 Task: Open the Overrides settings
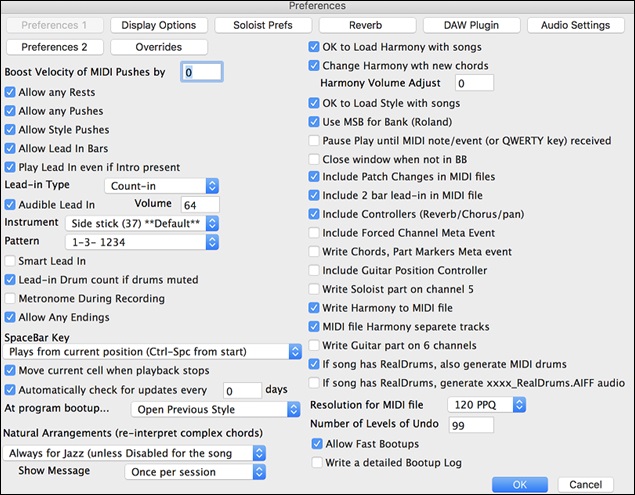tap(159, 46)
